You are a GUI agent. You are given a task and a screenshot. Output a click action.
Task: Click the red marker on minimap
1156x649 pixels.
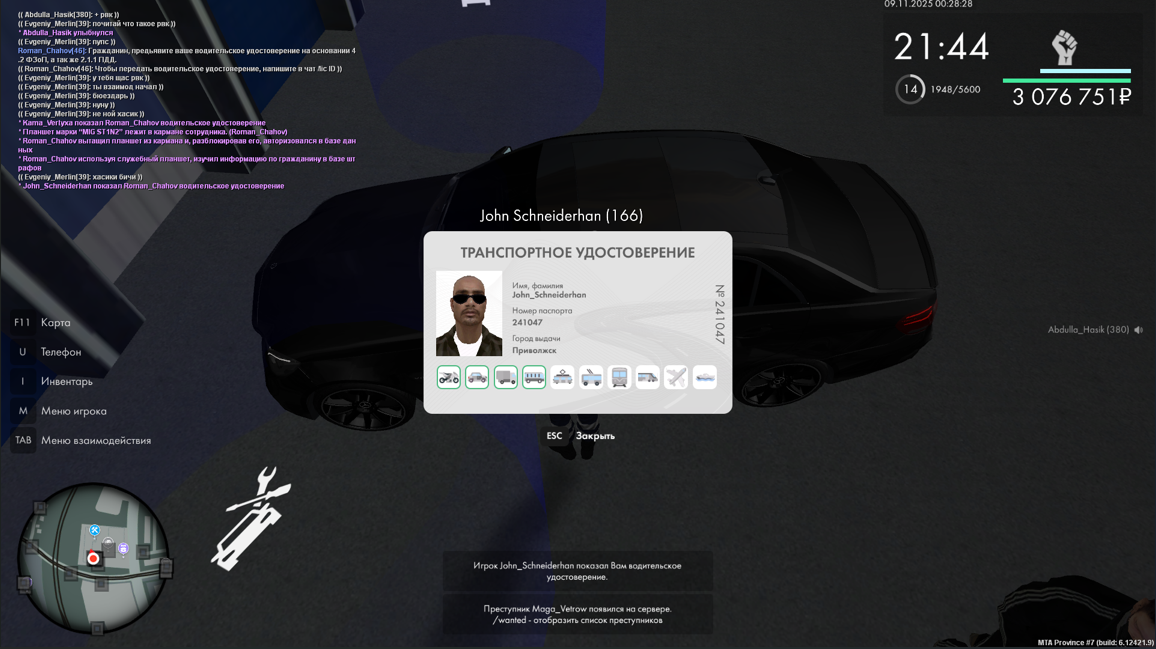pos(93,558)
